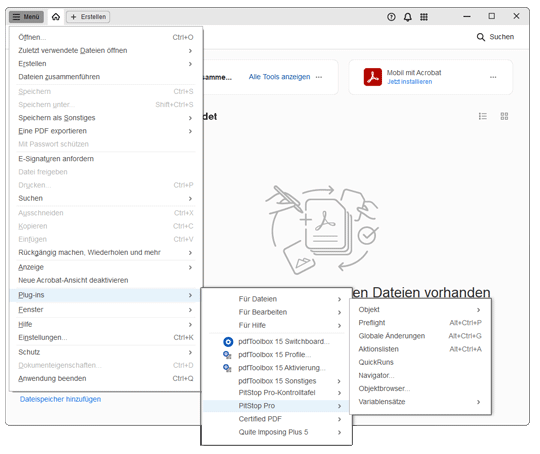Viewport: 540px width, 454px height.
Task: Expand the Schutz submenu
Action: coord(105,352)
